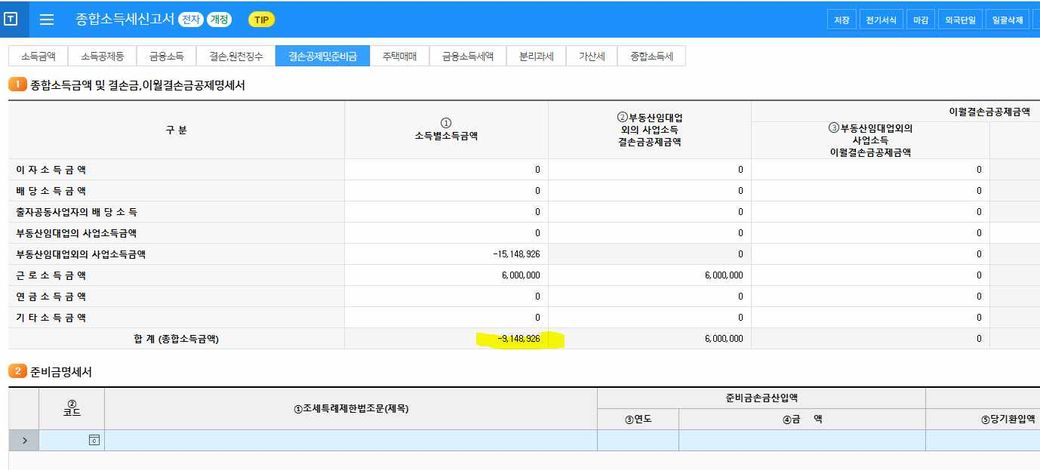The image size is (1040, 470).
Task: Switch to the 종합소득세 tab
Action: coord(651,56)
